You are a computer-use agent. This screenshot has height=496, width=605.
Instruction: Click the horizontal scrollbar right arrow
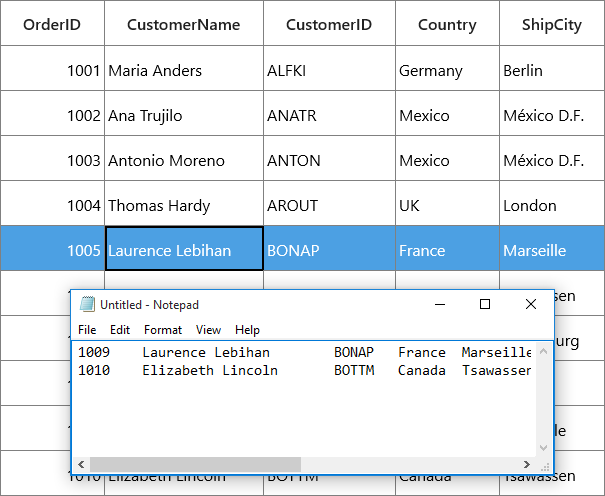(527, 464)
